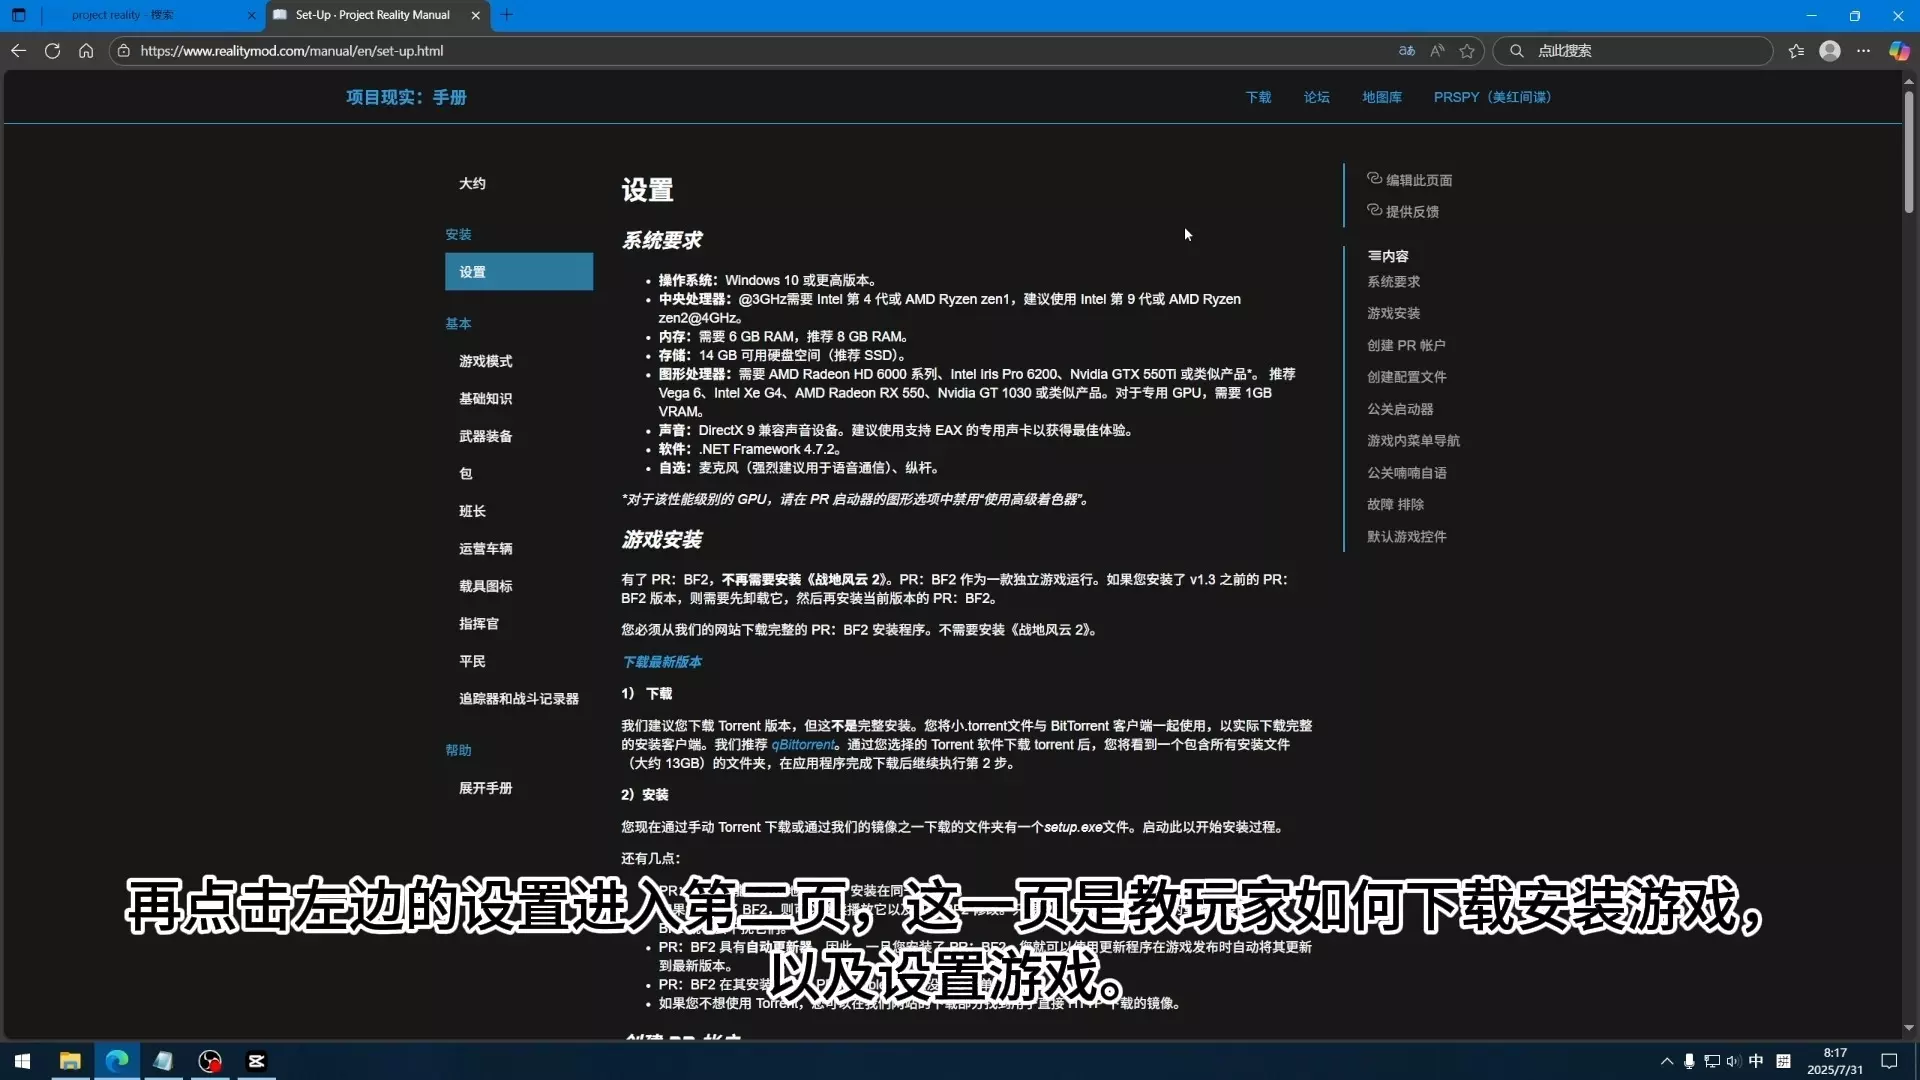Click the read aloud icon in address bar

[1437, 51]
